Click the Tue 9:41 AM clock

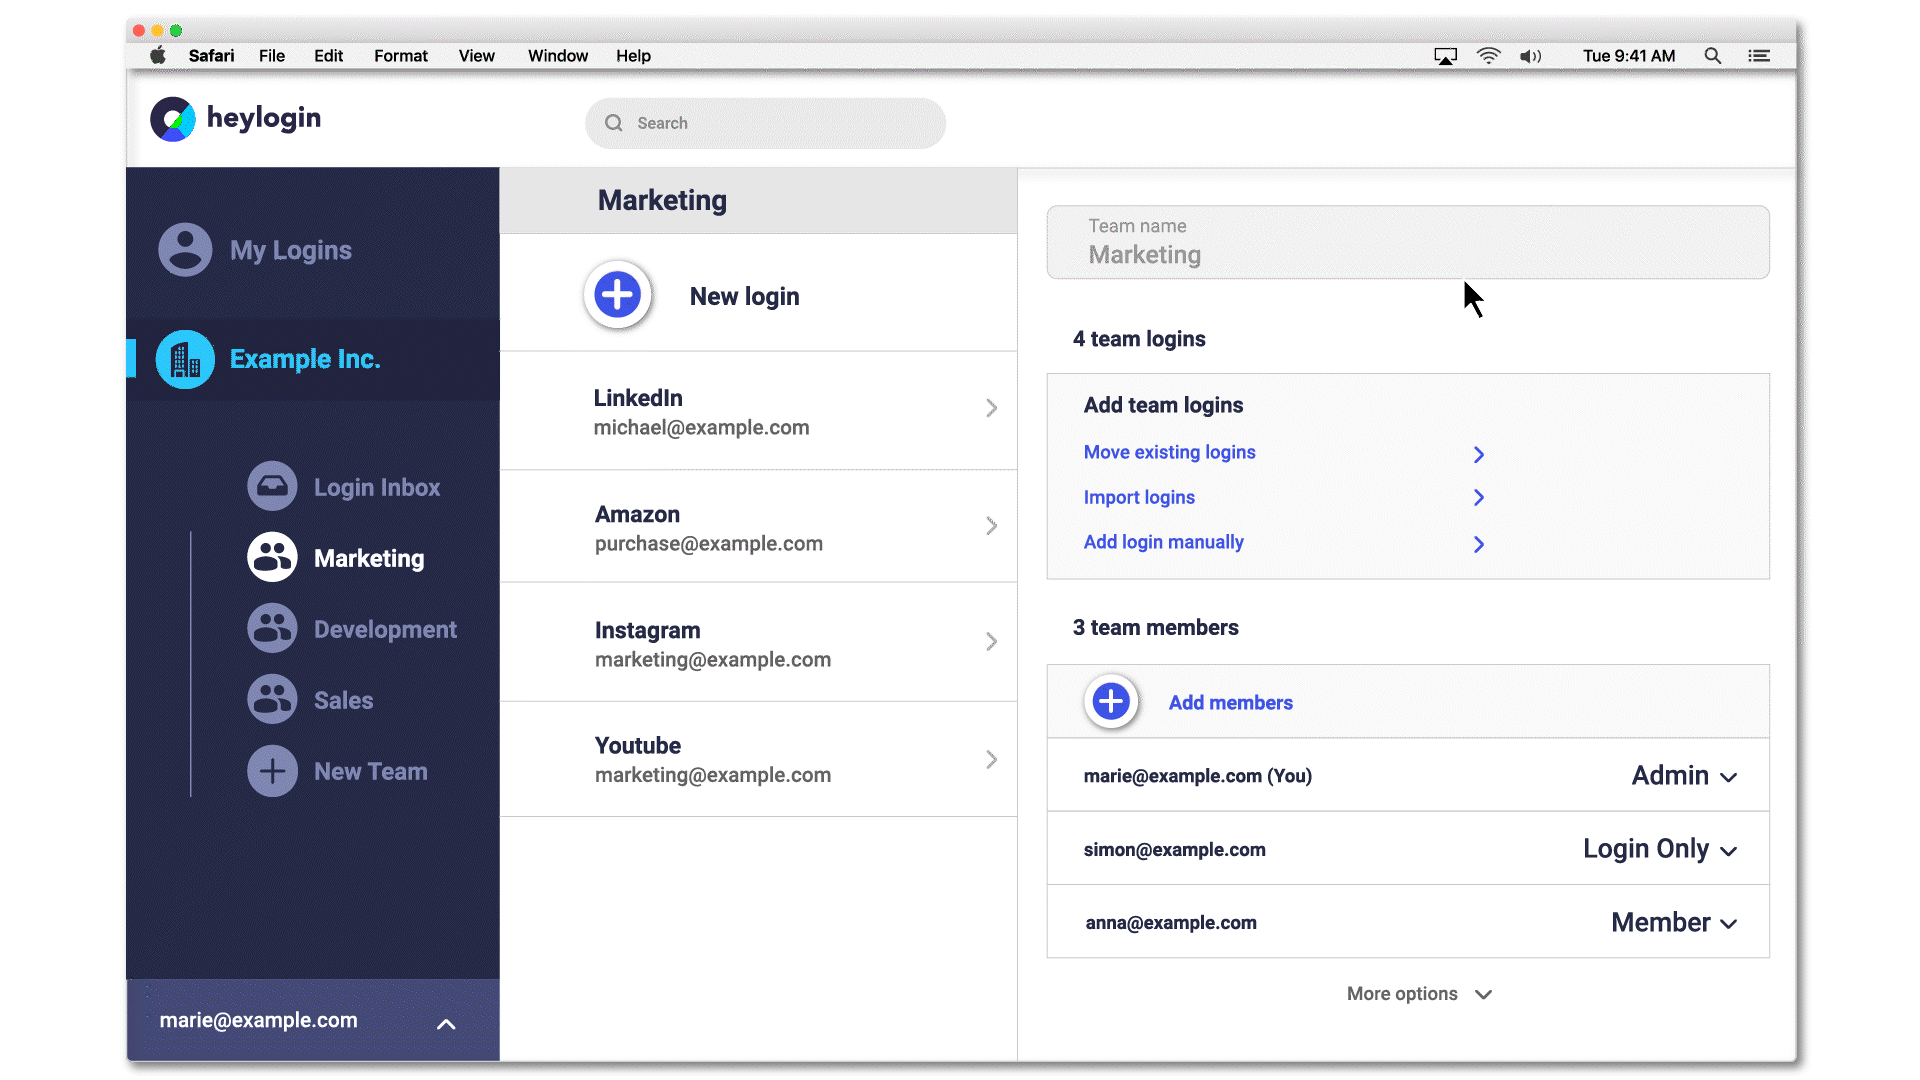tap(1629, 56)
